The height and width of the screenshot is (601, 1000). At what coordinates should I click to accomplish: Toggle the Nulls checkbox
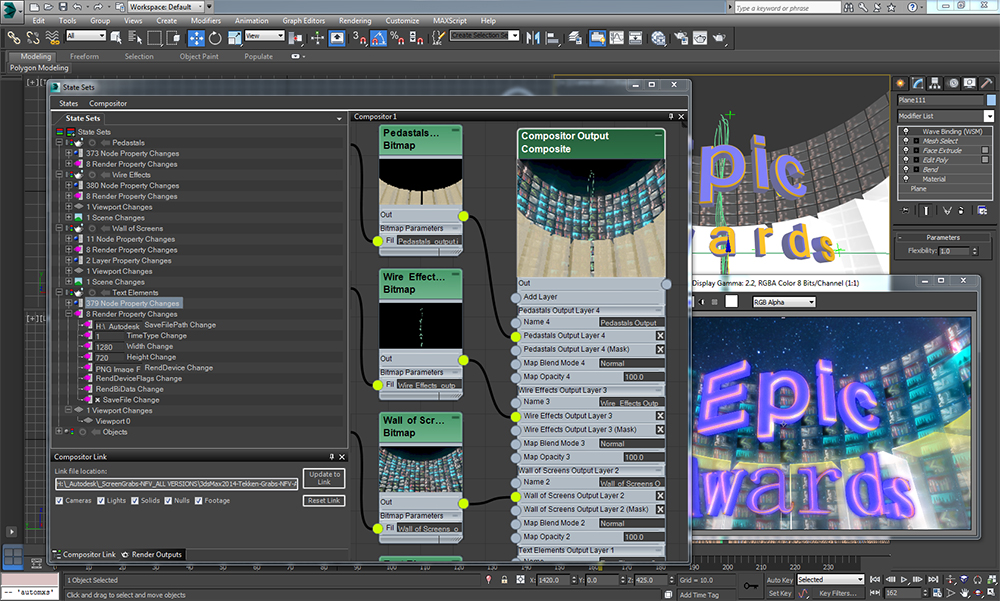click(168, 501)
